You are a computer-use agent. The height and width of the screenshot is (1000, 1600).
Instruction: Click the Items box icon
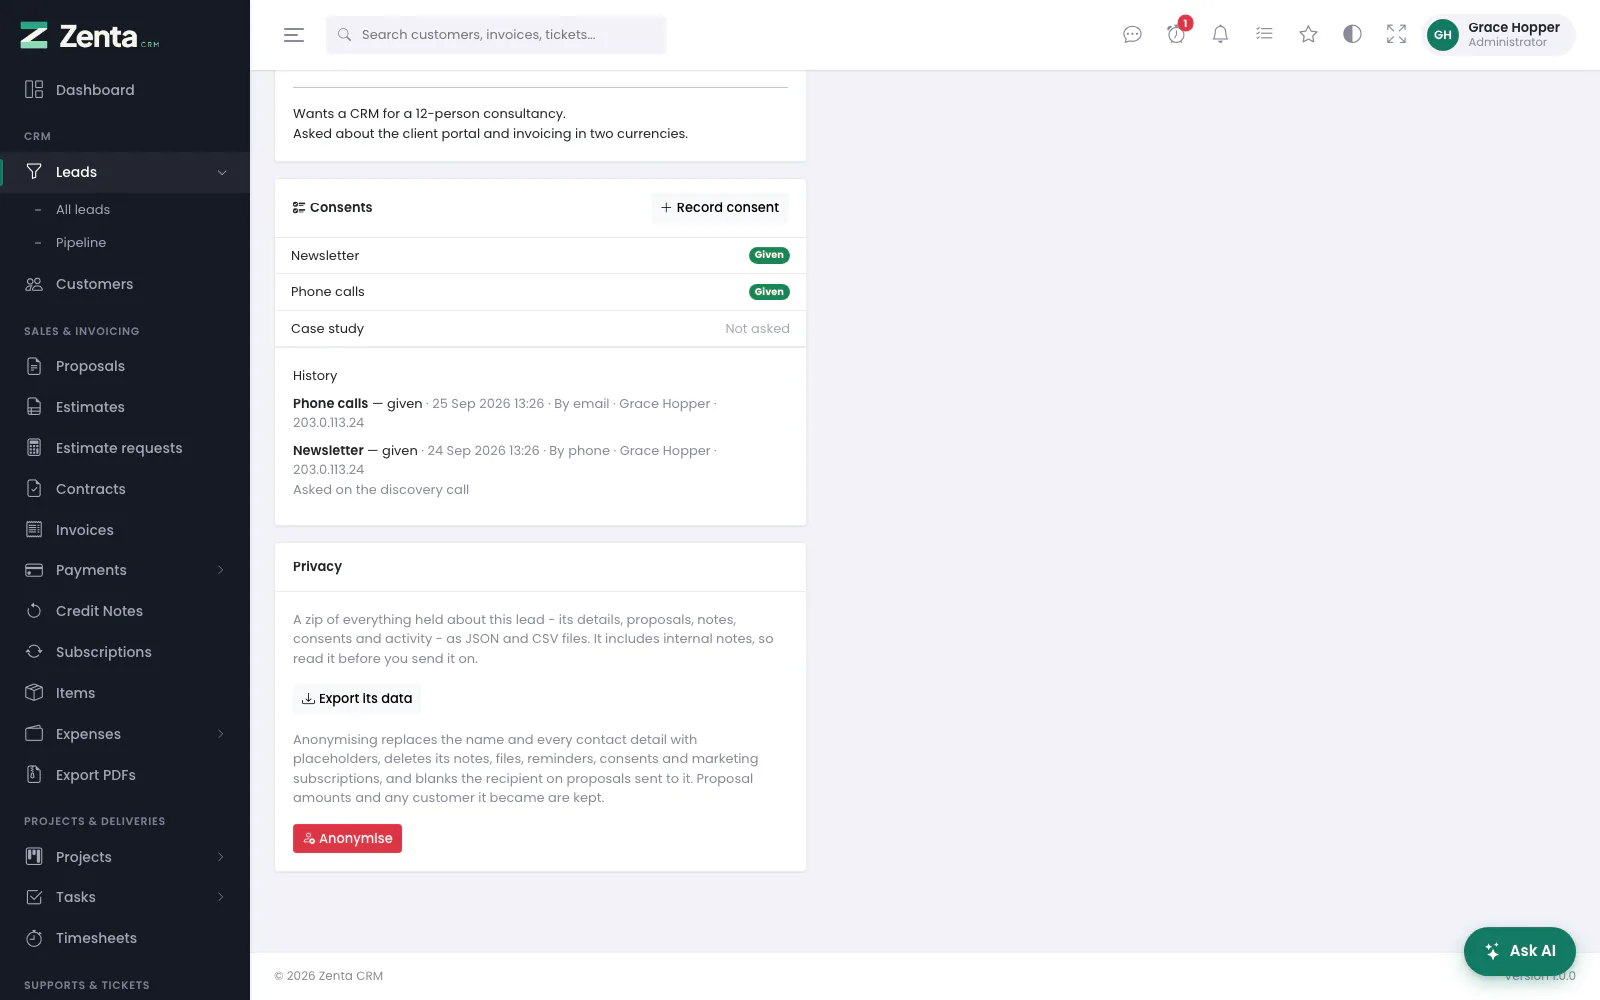(34, 693)
